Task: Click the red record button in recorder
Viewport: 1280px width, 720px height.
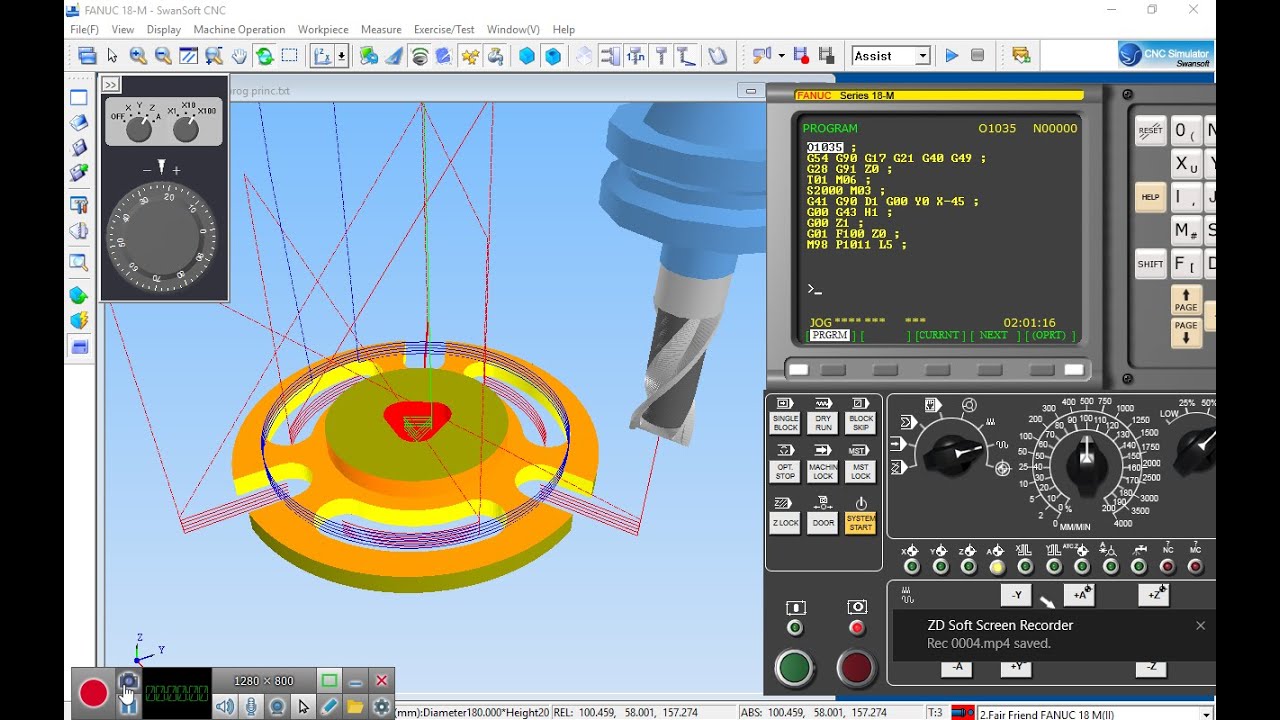Action: (93, 693)
